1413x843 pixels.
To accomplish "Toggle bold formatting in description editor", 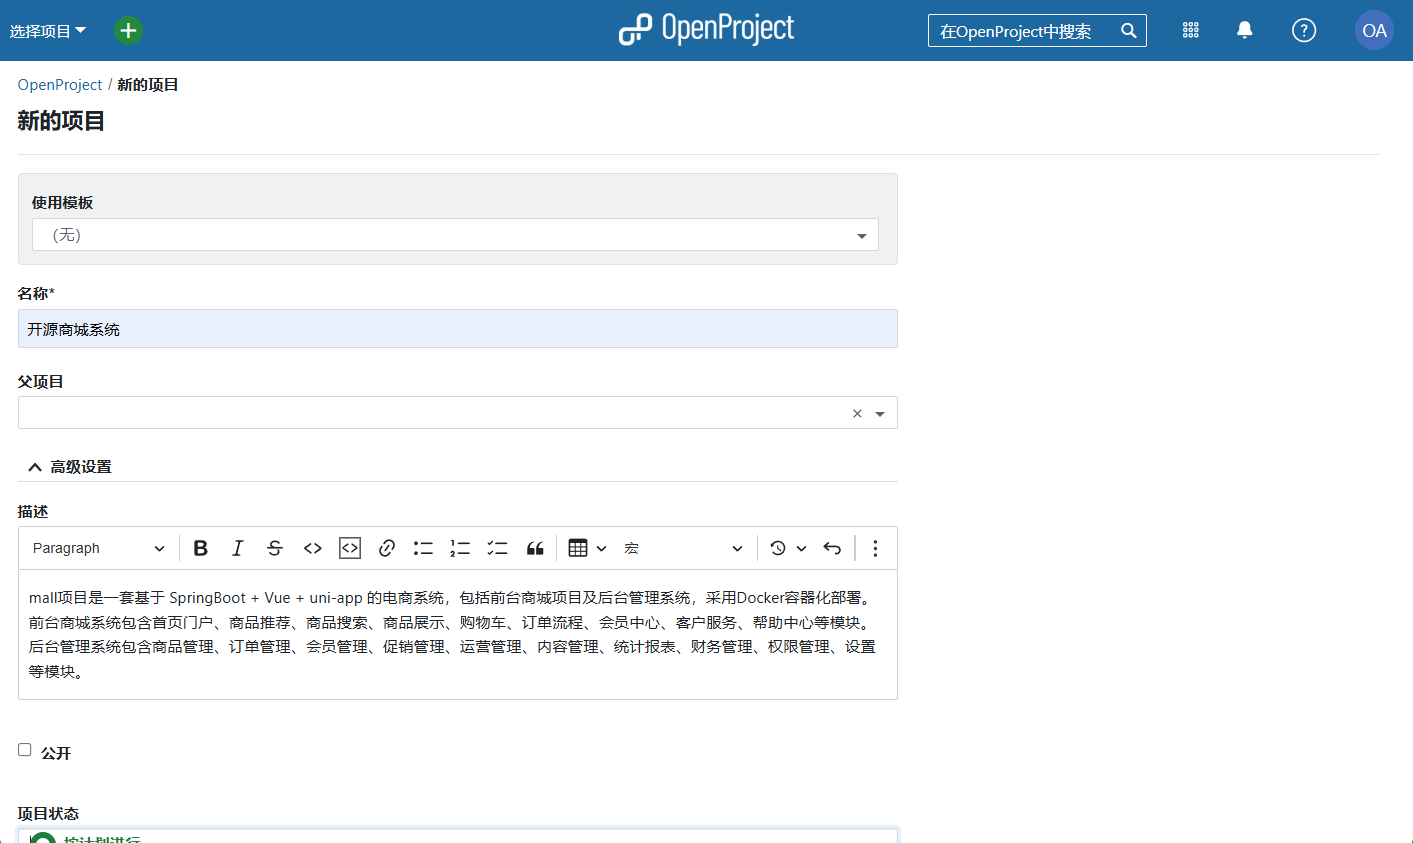I will click(x=201, y=548).
